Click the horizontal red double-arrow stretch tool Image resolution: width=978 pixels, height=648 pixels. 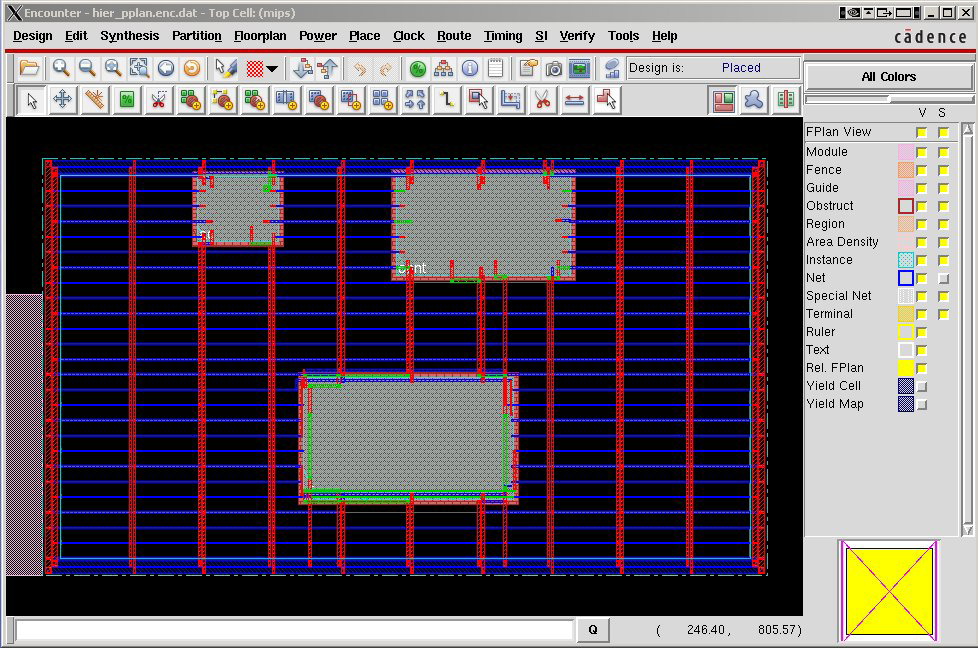[x=574, y=100]
